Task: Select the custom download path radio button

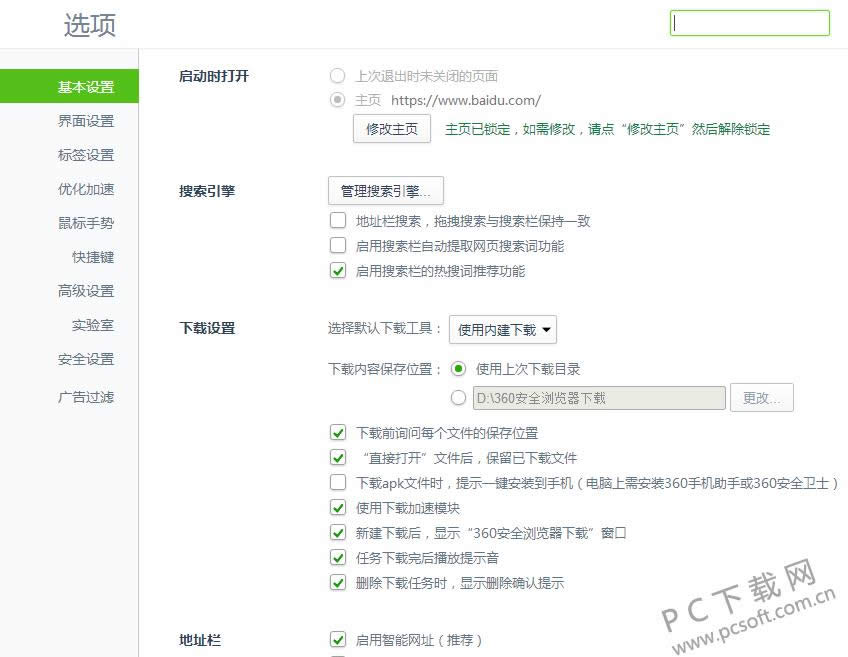Action: coord(459,398)
